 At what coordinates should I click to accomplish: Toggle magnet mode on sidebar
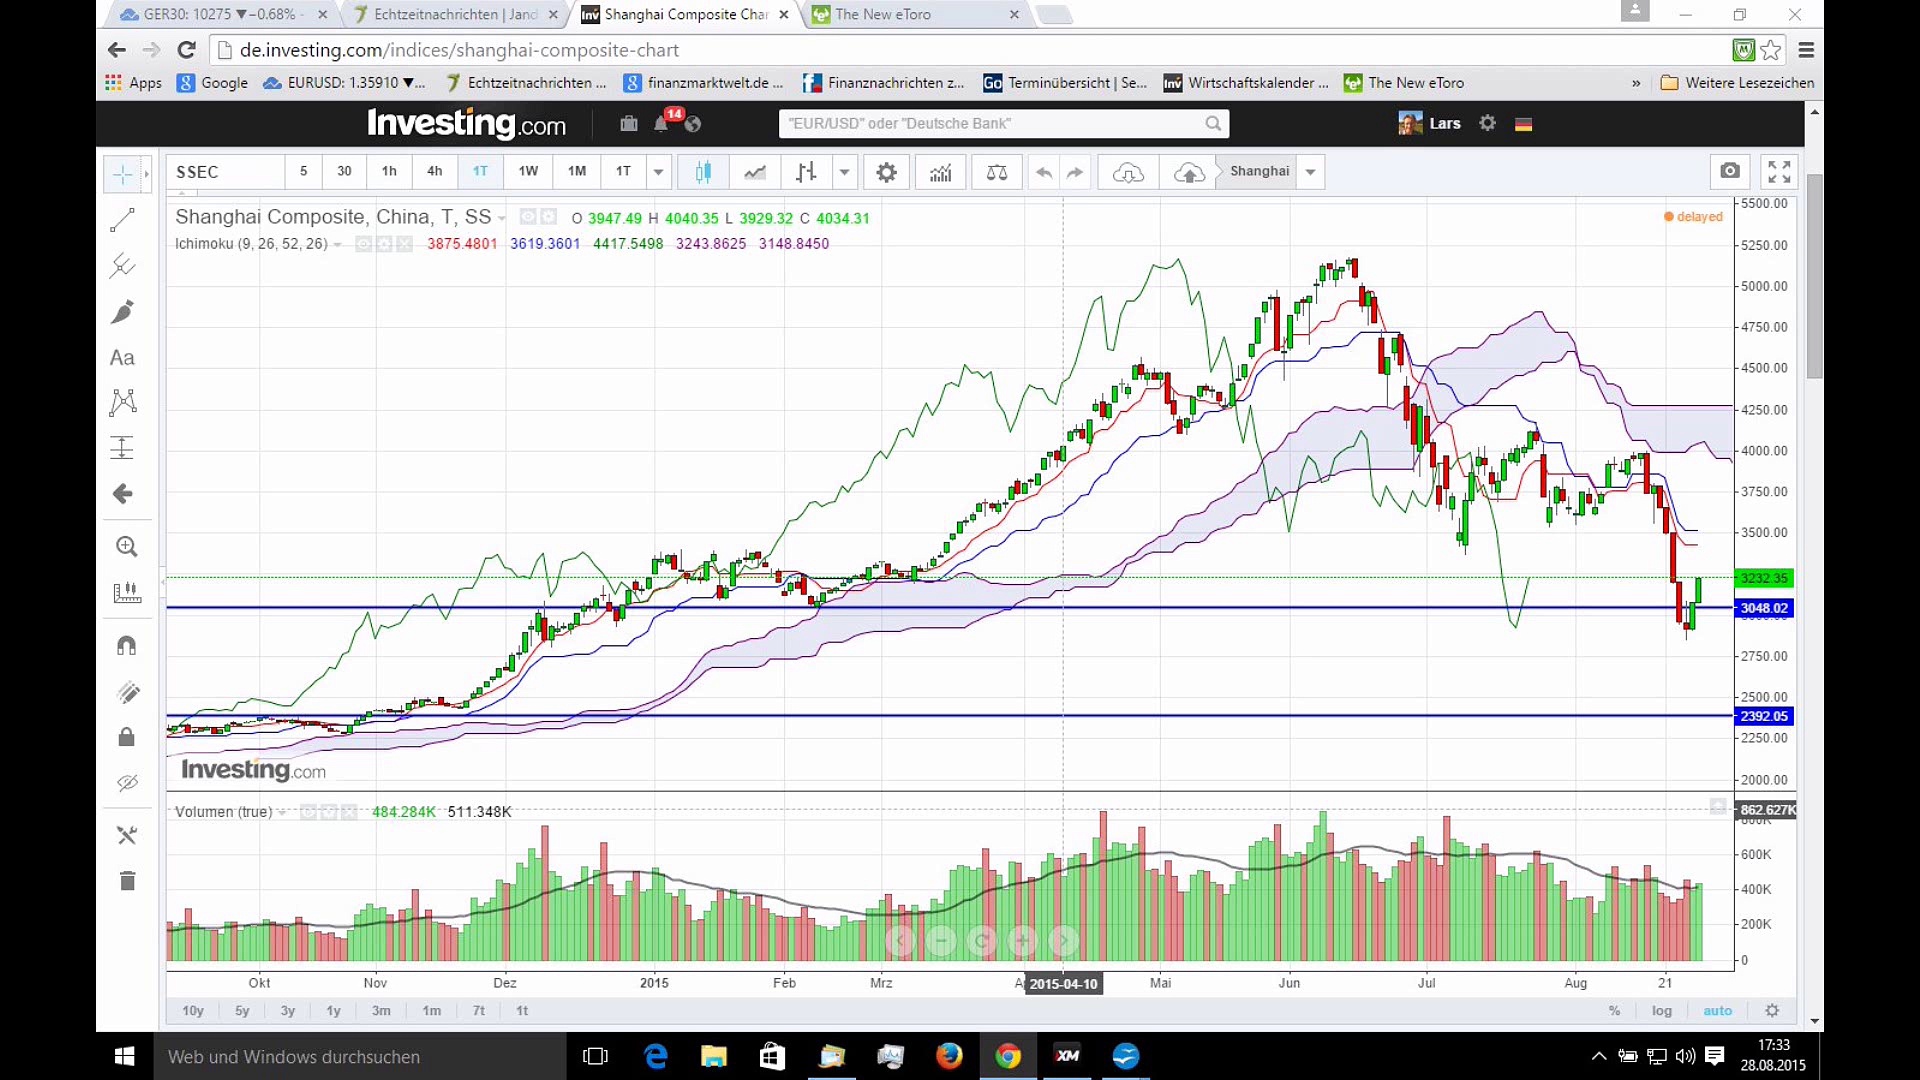(126, 646)
